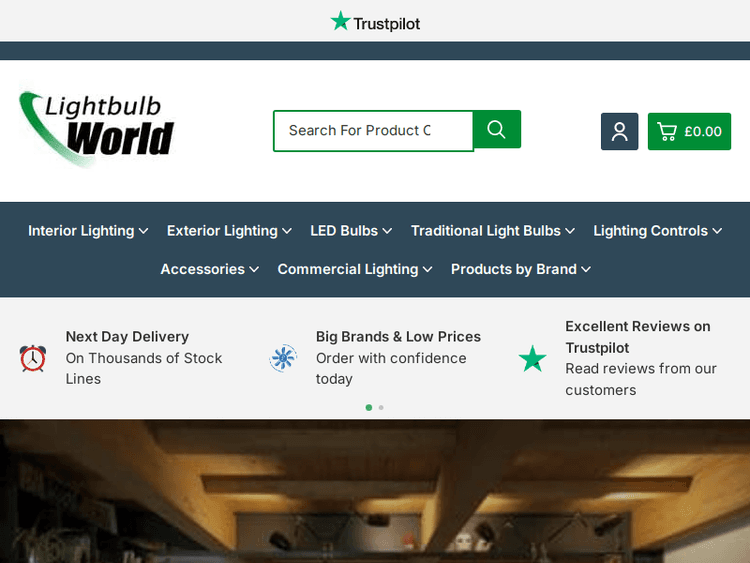The width and height of the screenshot is (750, 563).
Task: Open the Commercial Lighting dropdown
Action: tap(355, 269)
